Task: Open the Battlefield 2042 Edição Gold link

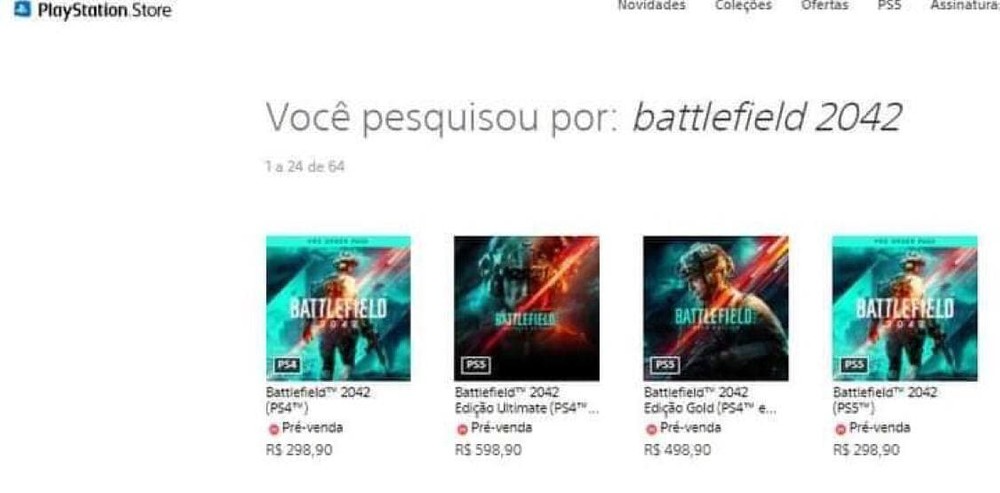Action: (710, 400)
